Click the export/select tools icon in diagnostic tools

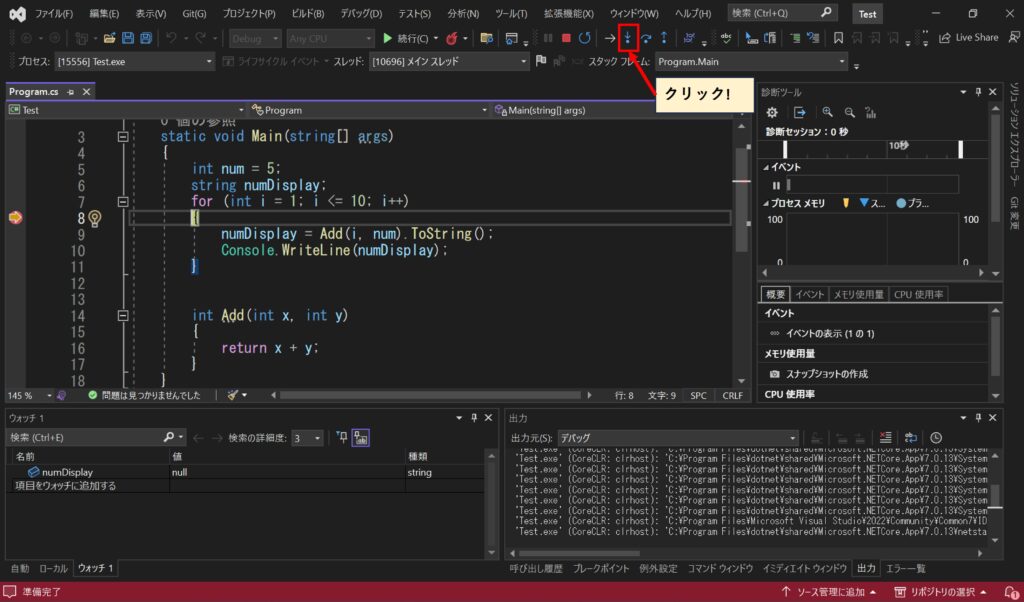pos(799,112)
